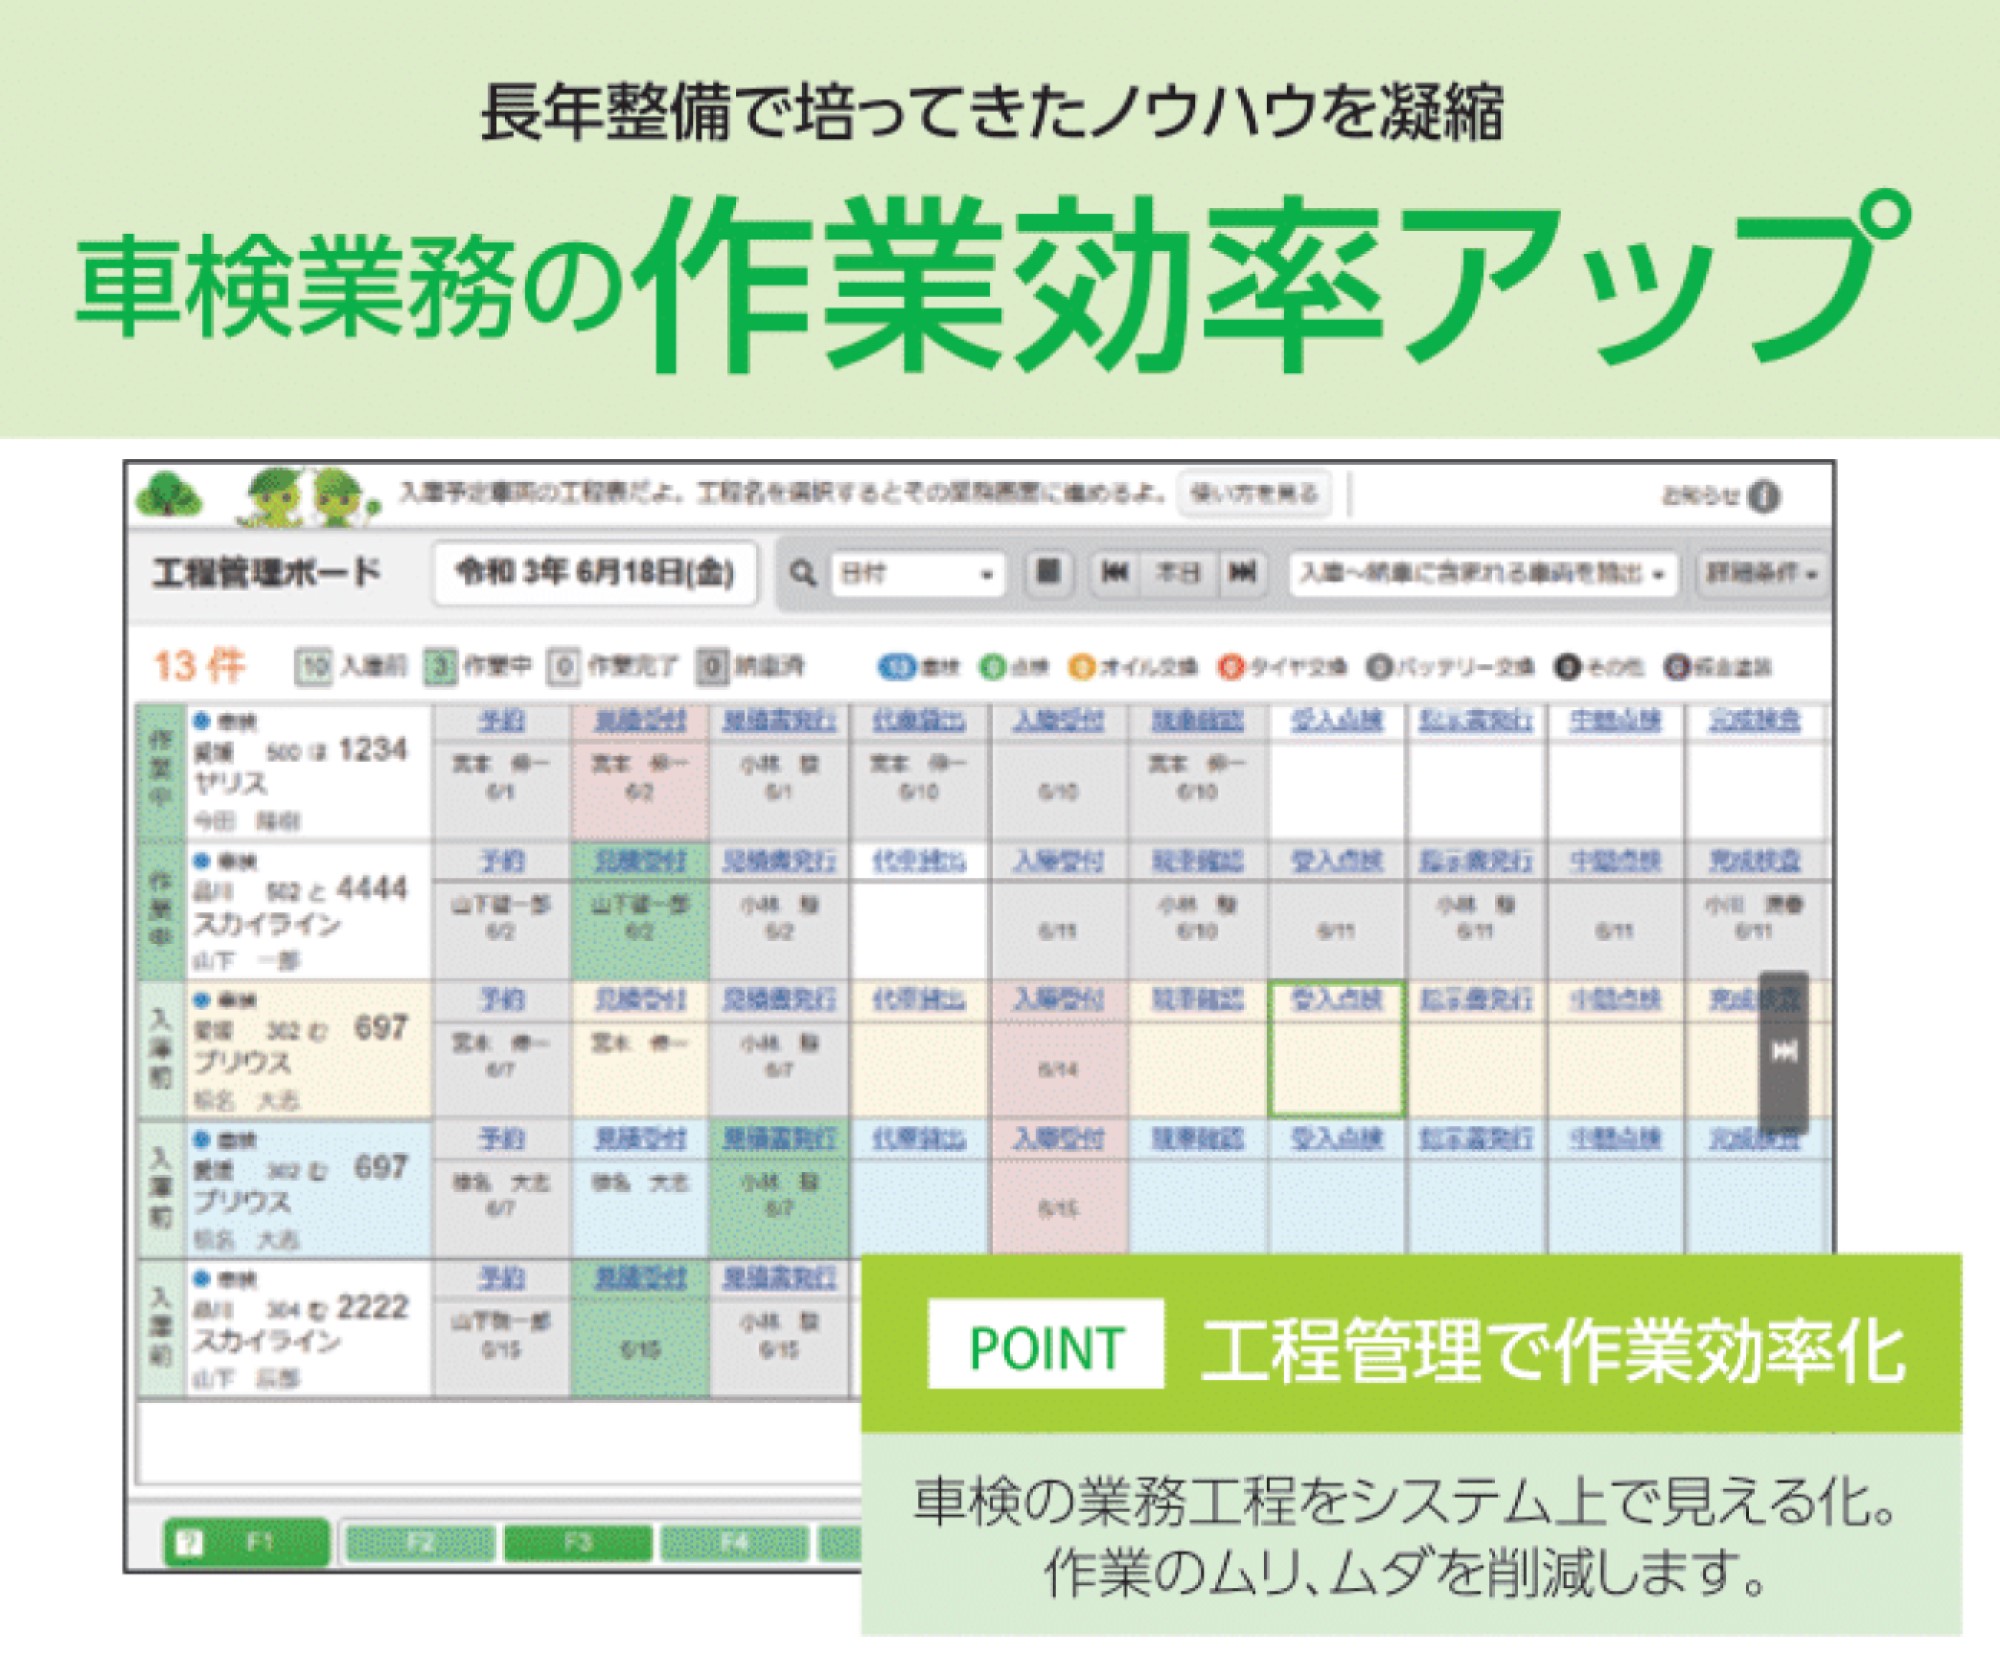Click the side panel skip arrow
This screenshot has width=2000, height=1654.
[x=1784, y=1051]
